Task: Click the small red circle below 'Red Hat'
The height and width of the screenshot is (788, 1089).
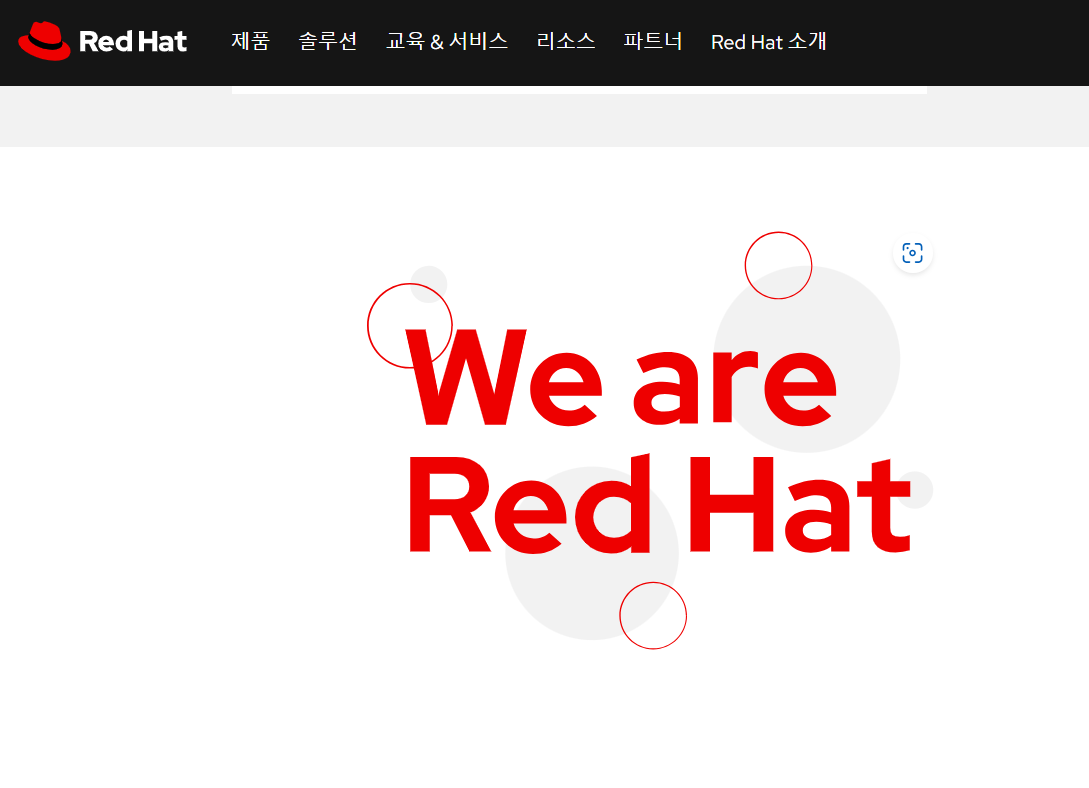Action: tap(653, 617)
